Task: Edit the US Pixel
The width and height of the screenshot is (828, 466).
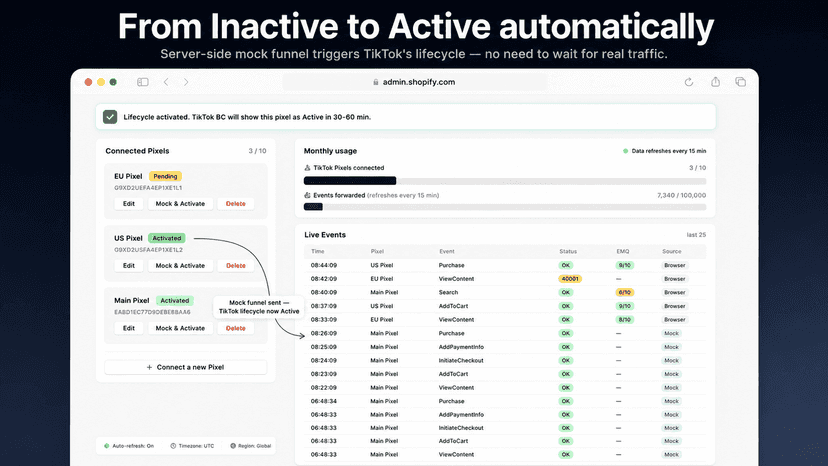Action: [129, 266]
